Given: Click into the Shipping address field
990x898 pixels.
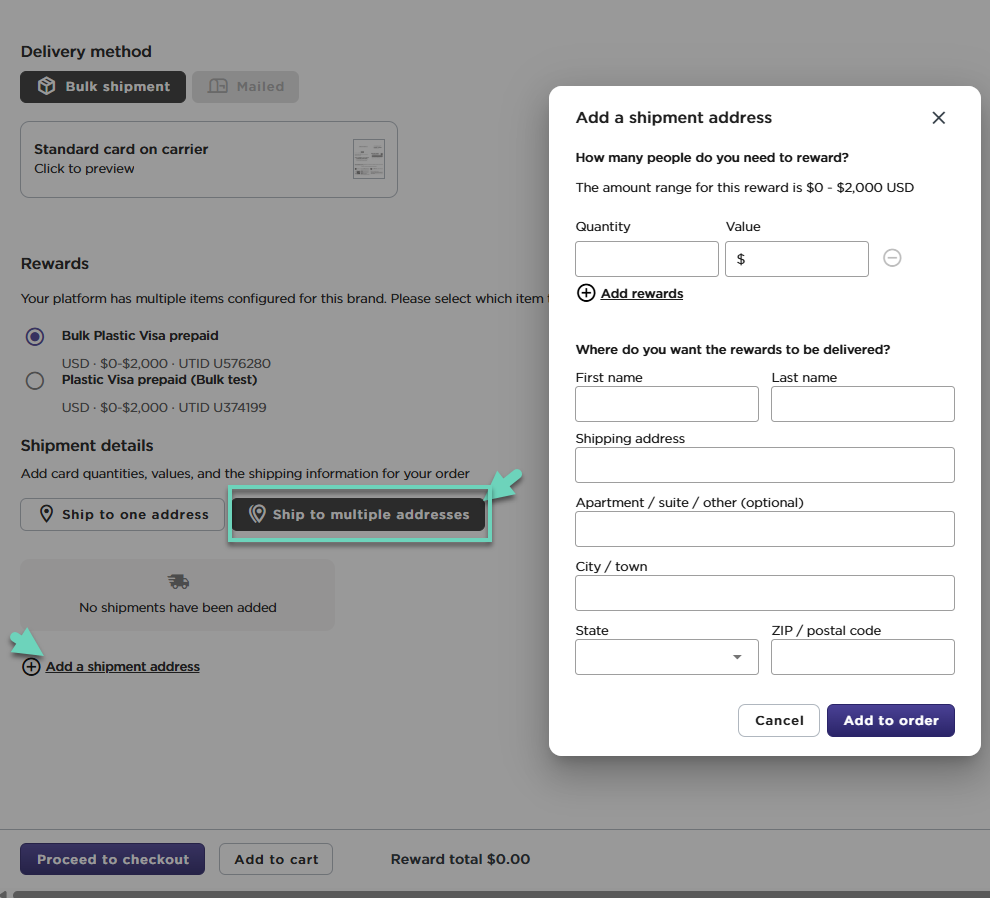Looking at the screenshot, I should point(764,465).
